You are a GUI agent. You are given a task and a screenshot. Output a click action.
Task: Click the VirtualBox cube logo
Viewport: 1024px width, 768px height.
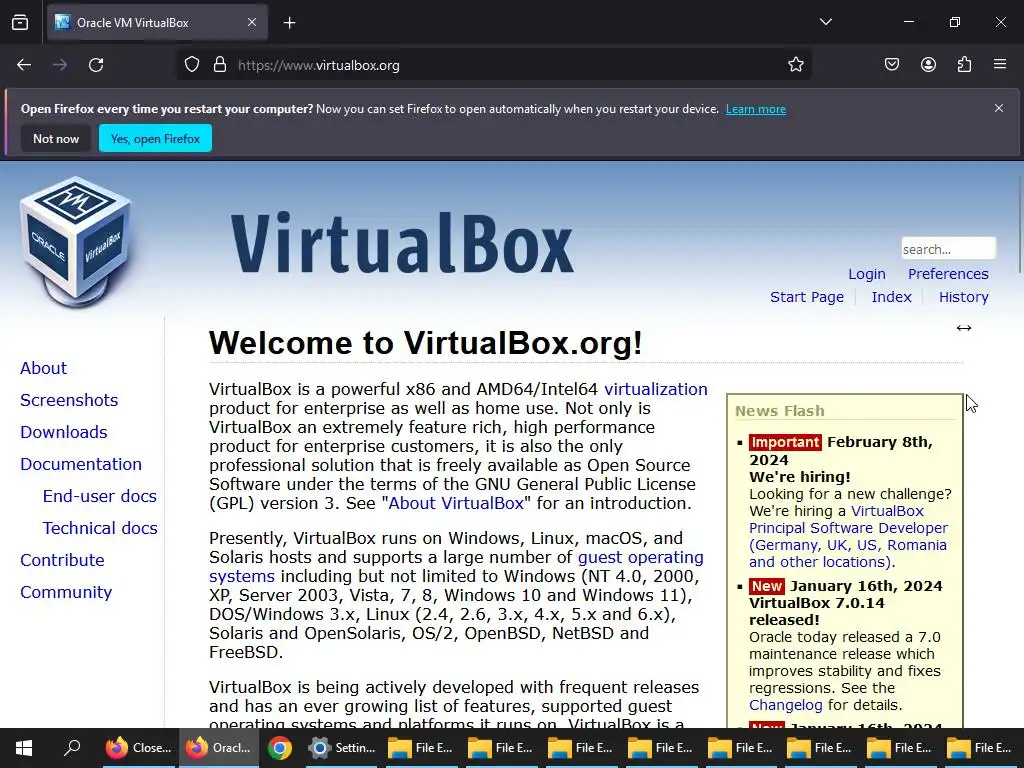point(76,242)
